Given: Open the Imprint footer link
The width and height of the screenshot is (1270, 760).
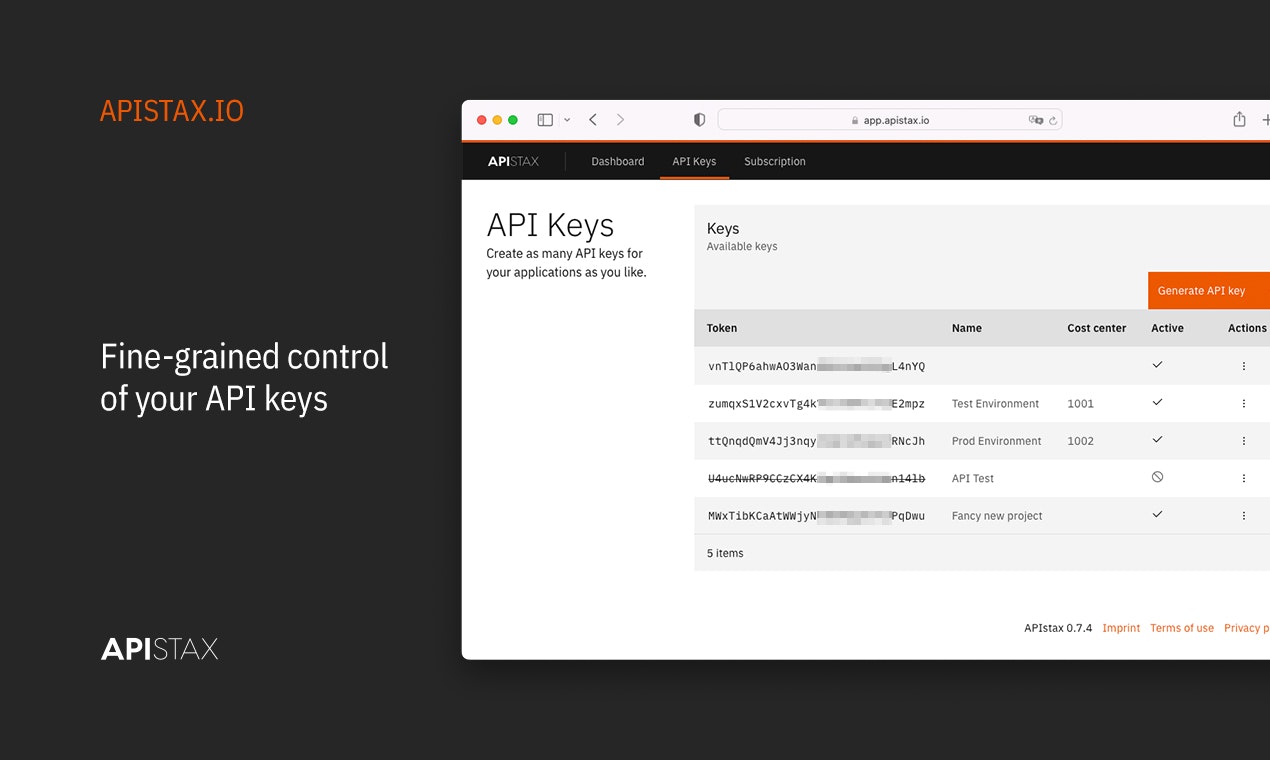Looking at the screenshot, I should click(x=1121, y=628).
